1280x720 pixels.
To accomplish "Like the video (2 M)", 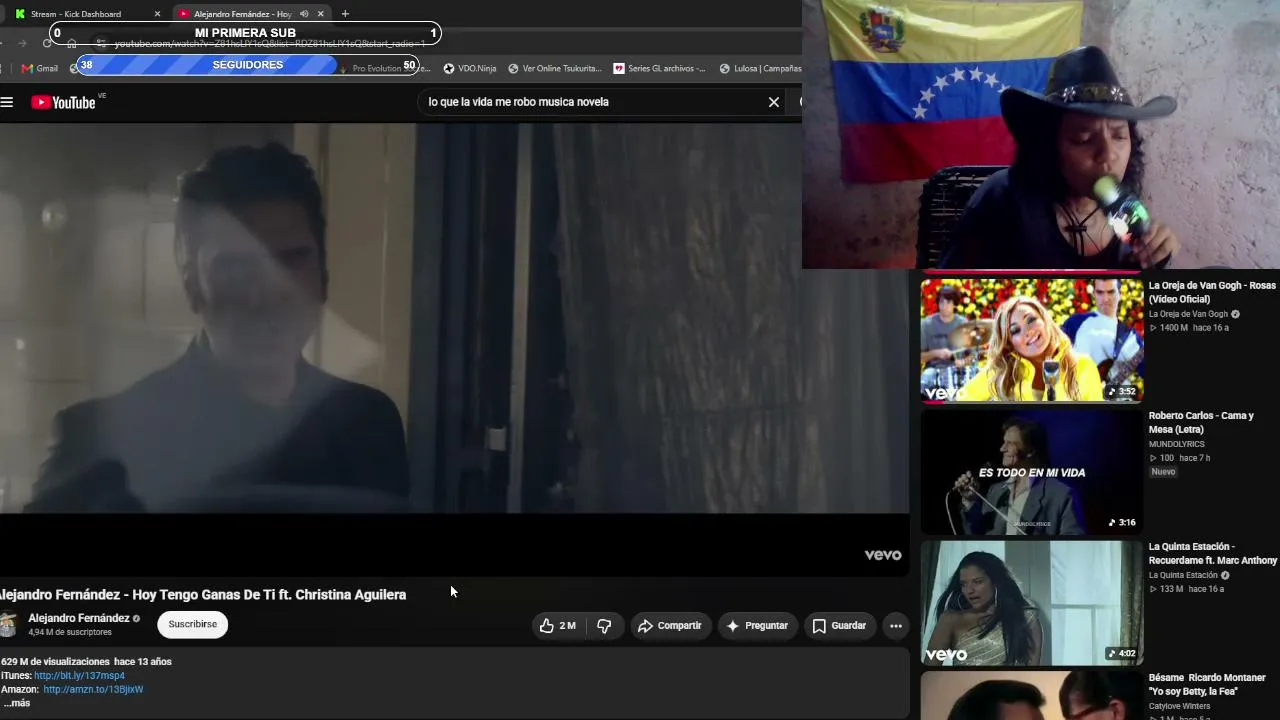I will pyautogui.click(x=557, y=626).
